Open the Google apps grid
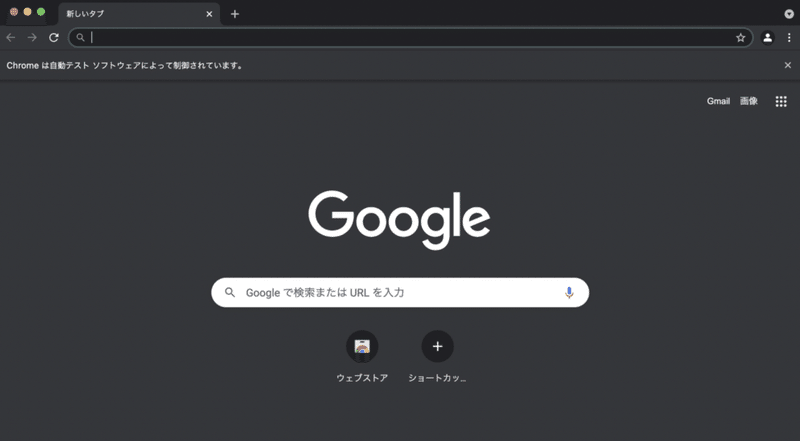The width and height of the screenshot is (800, 441). [x=781, y=101]
